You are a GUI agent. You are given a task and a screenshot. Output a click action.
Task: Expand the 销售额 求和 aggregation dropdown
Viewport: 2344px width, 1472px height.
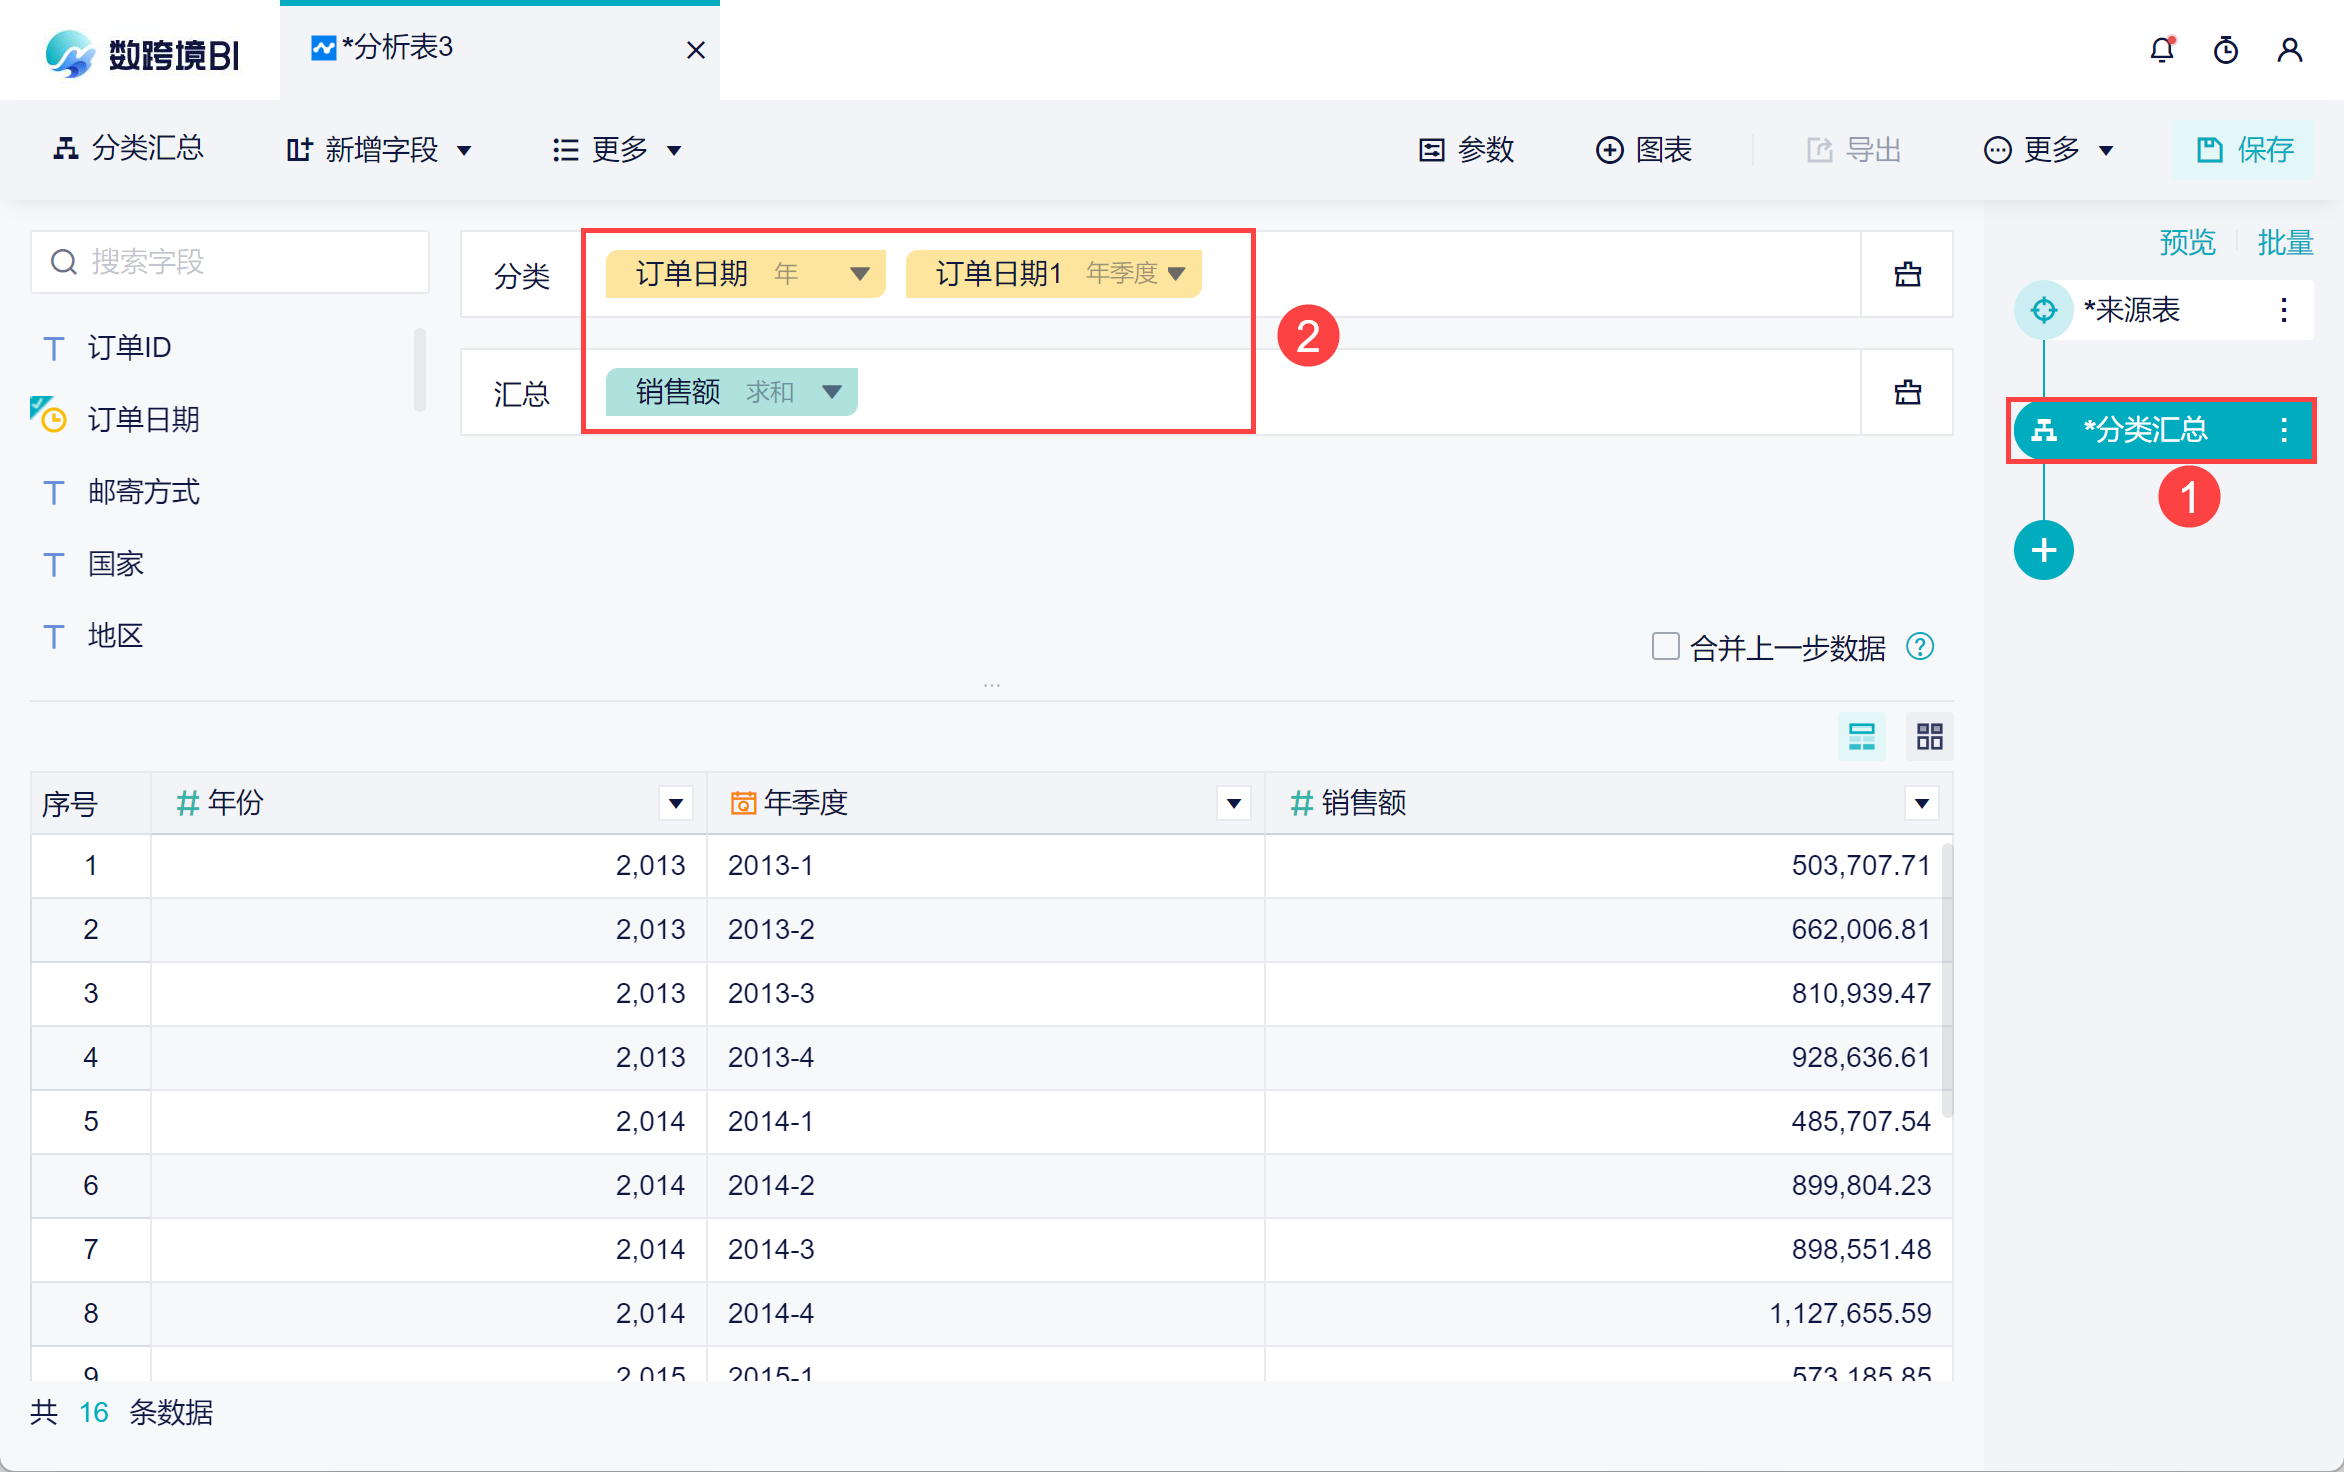831,392
